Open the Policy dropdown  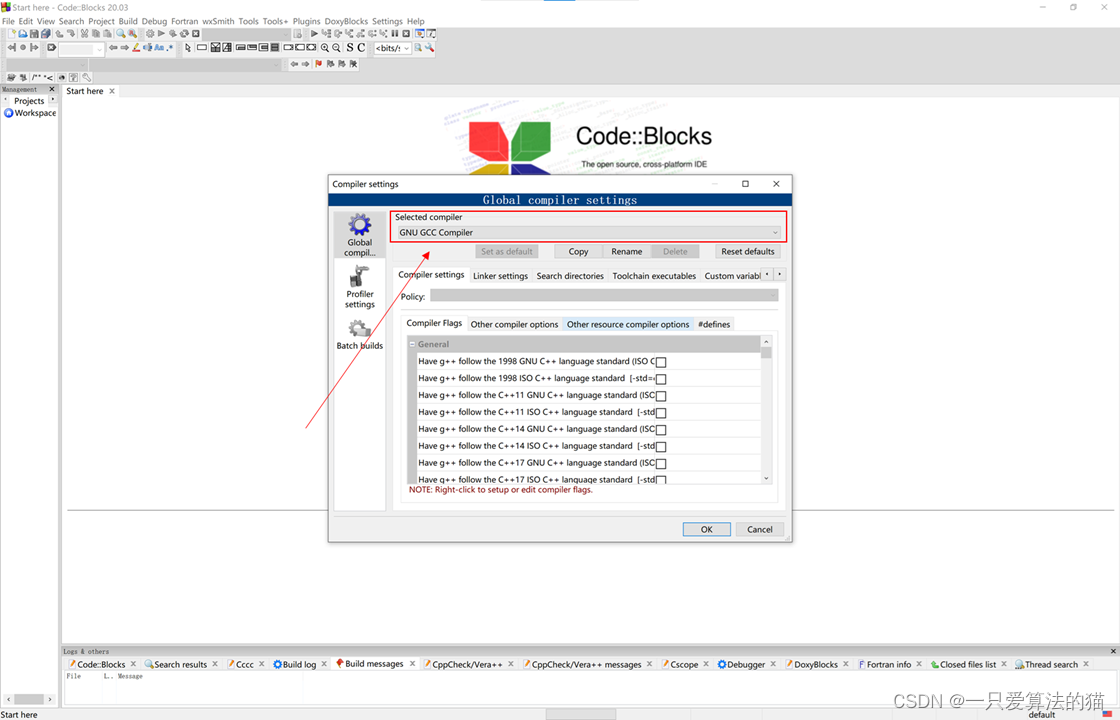click(x=604, y=296)
